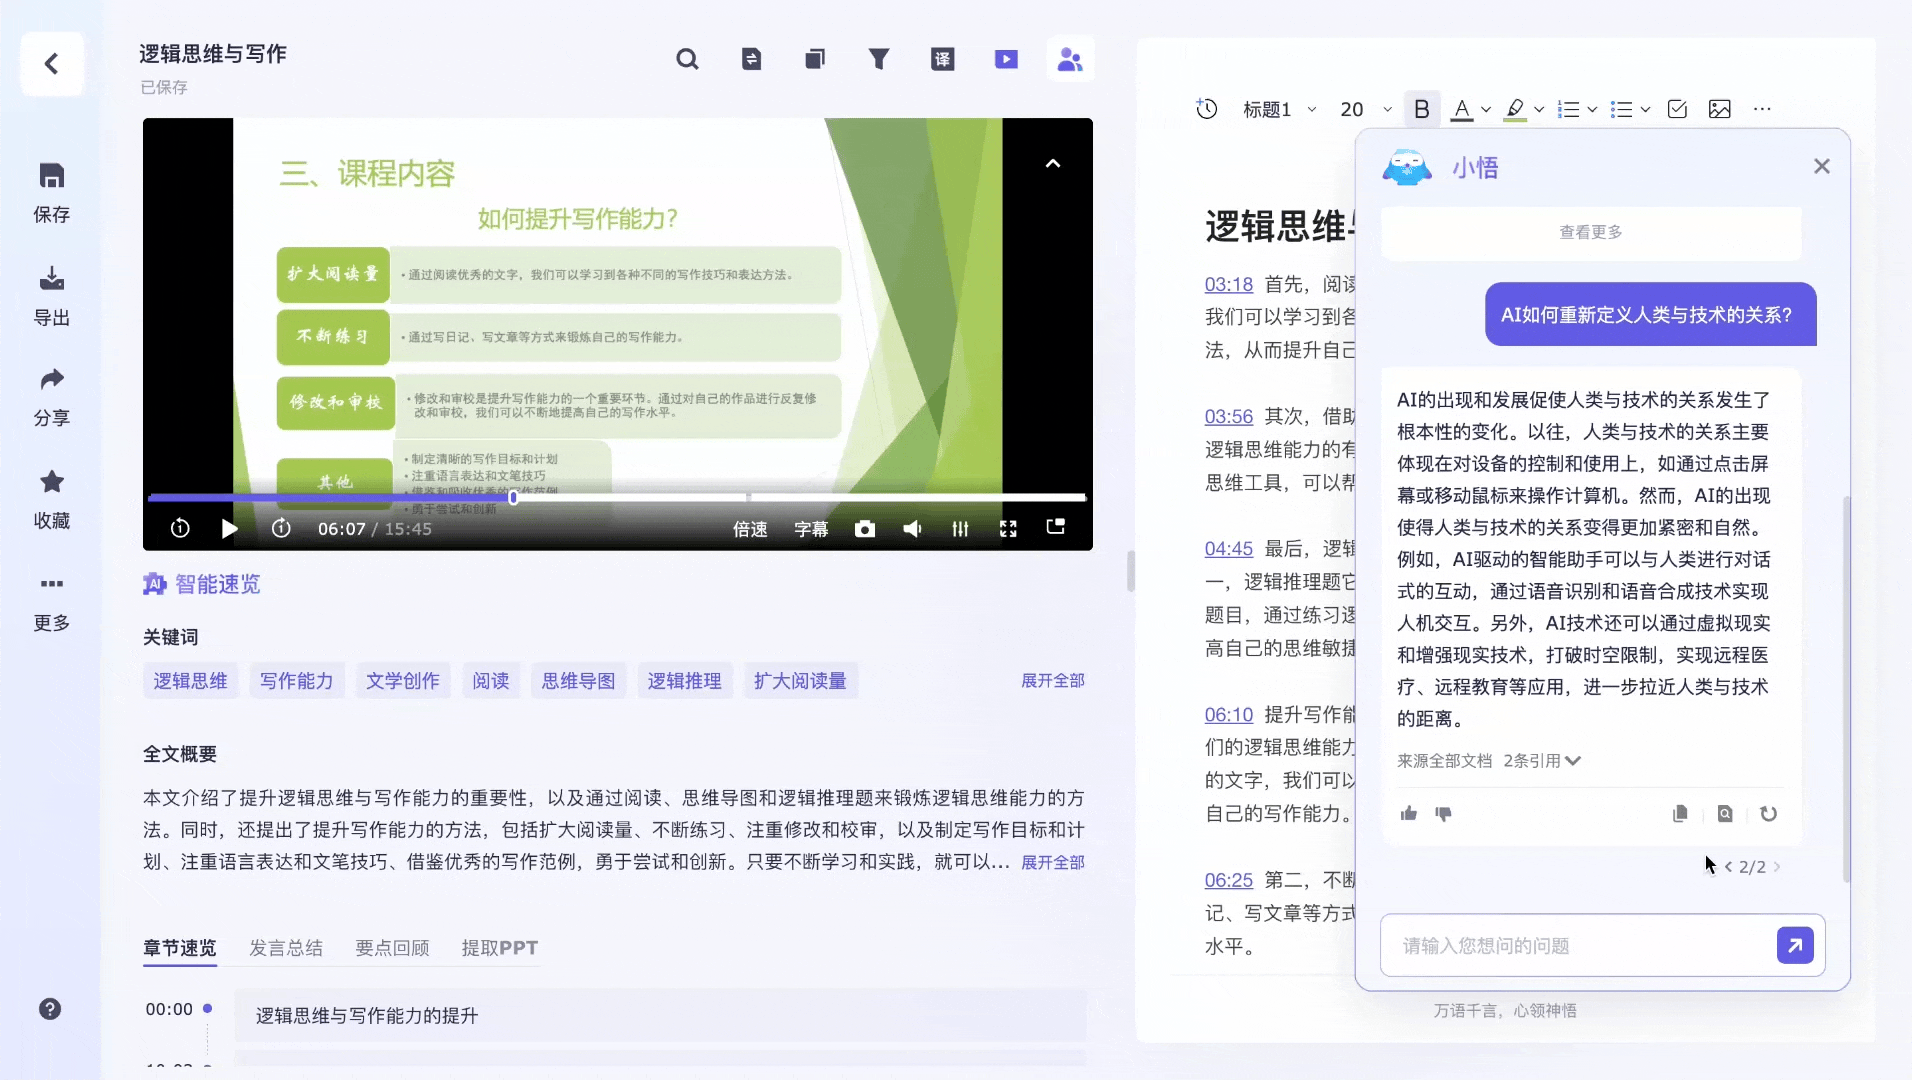1912x1080 pixels.
Task: Click the Save icon in sidebar
Action: point(52,176)
